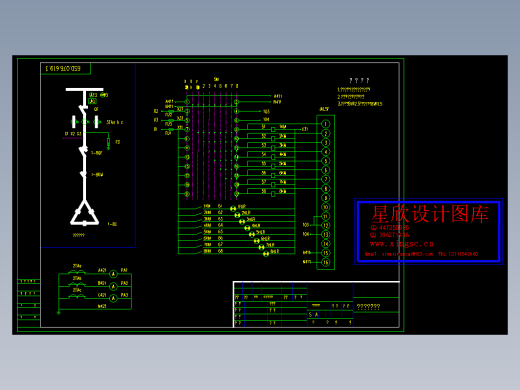Viewport: 520px width, 390px height.
Task: Click terminal 2 on the terminal strip
Action: tap(325, 133)
